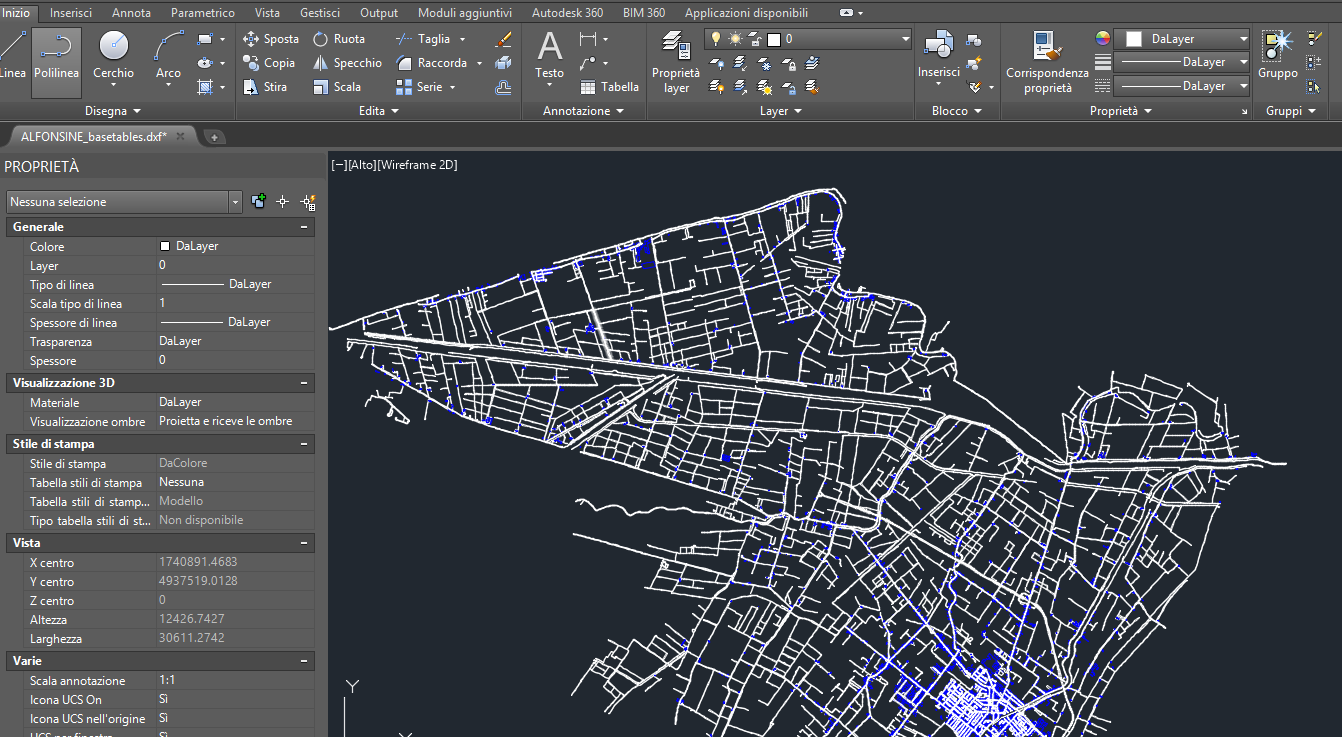Click the Spessore value field

pyautogui.click(x=235, y=360)
